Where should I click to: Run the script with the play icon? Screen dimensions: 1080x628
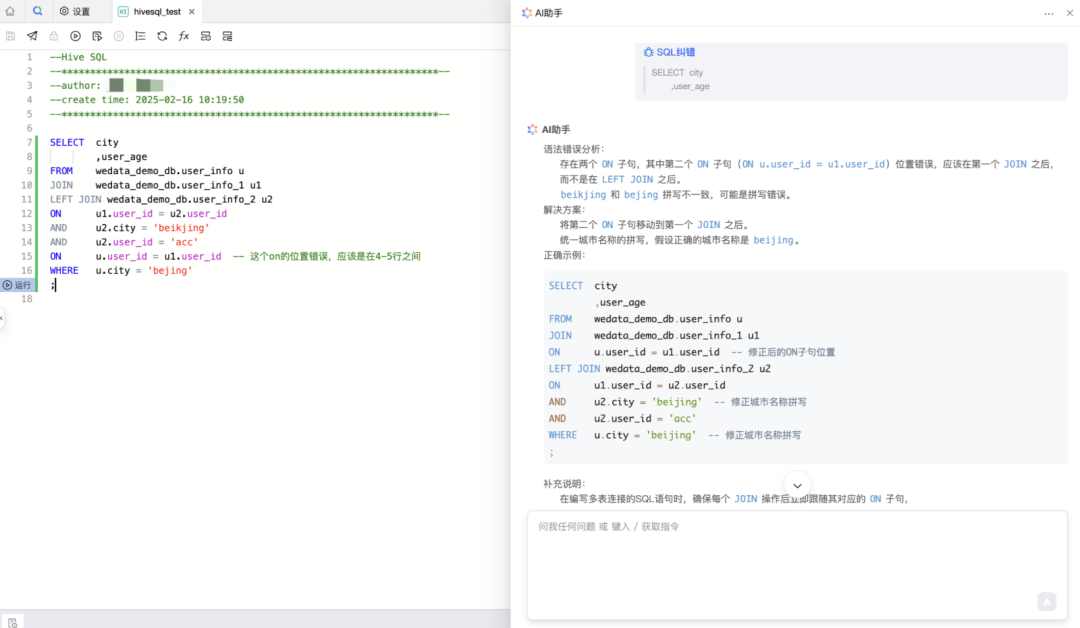[x=75, y=36]
